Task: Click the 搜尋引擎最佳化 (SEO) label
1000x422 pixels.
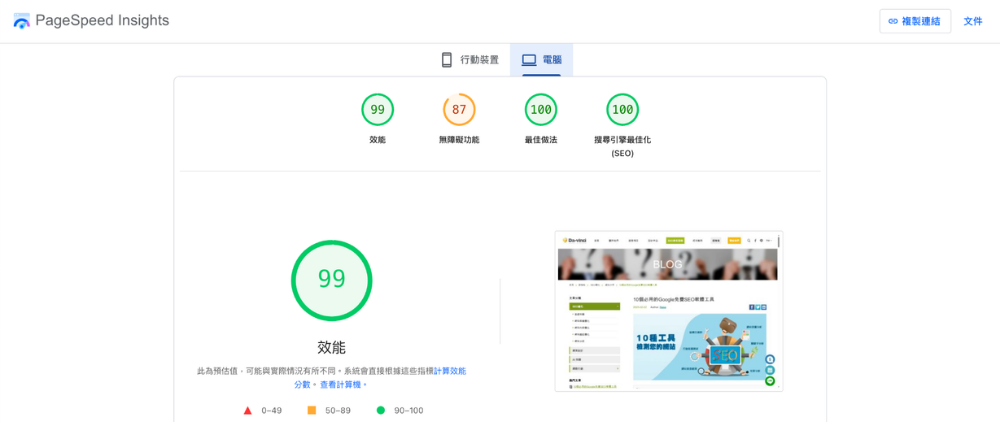Action: (622, 146)
